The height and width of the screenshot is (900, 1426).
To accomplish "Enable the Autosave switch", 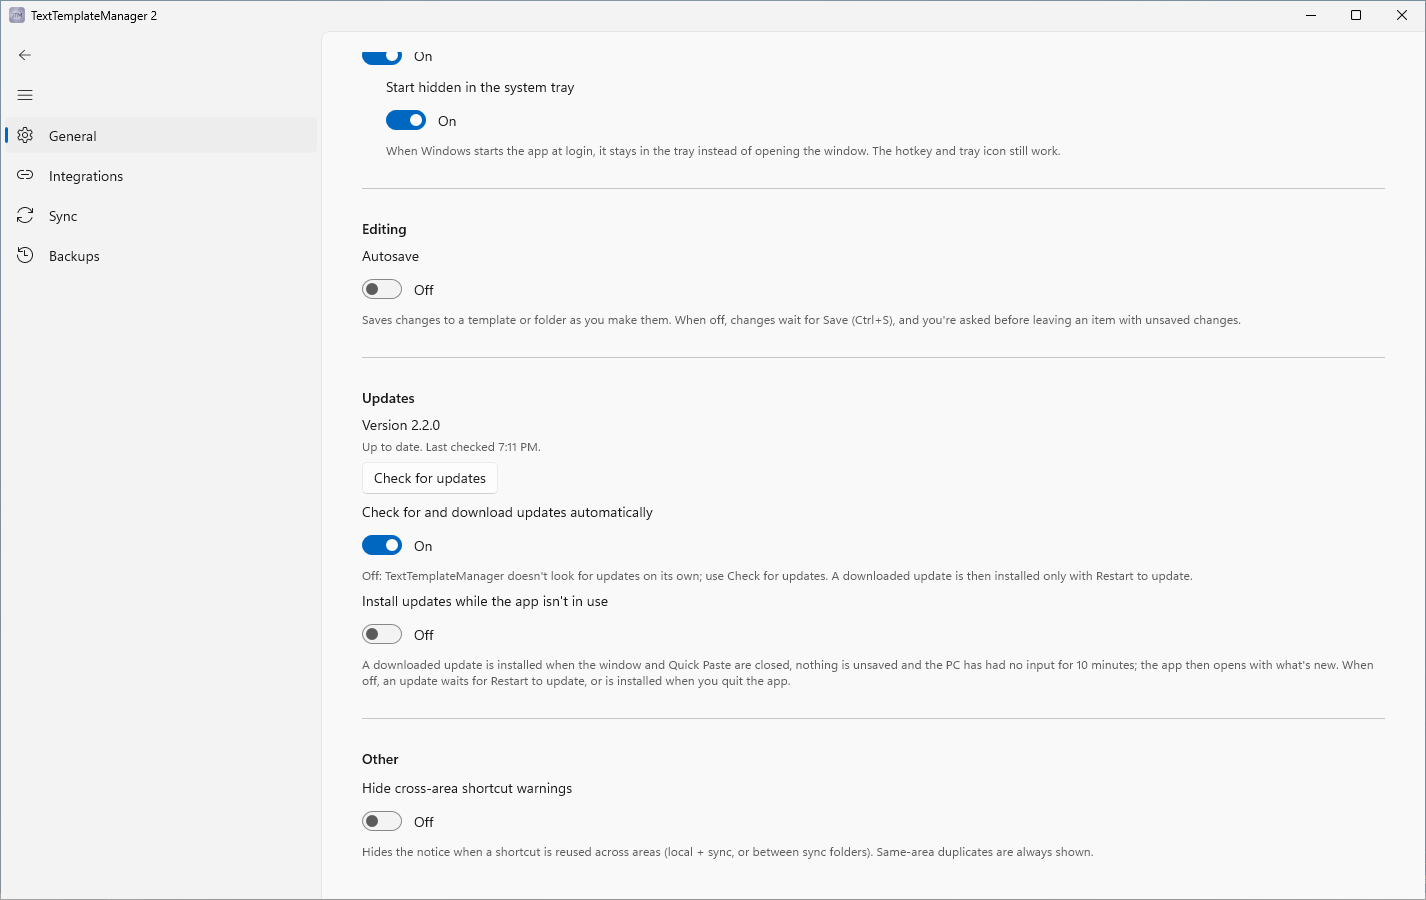I will click(382, 289).
